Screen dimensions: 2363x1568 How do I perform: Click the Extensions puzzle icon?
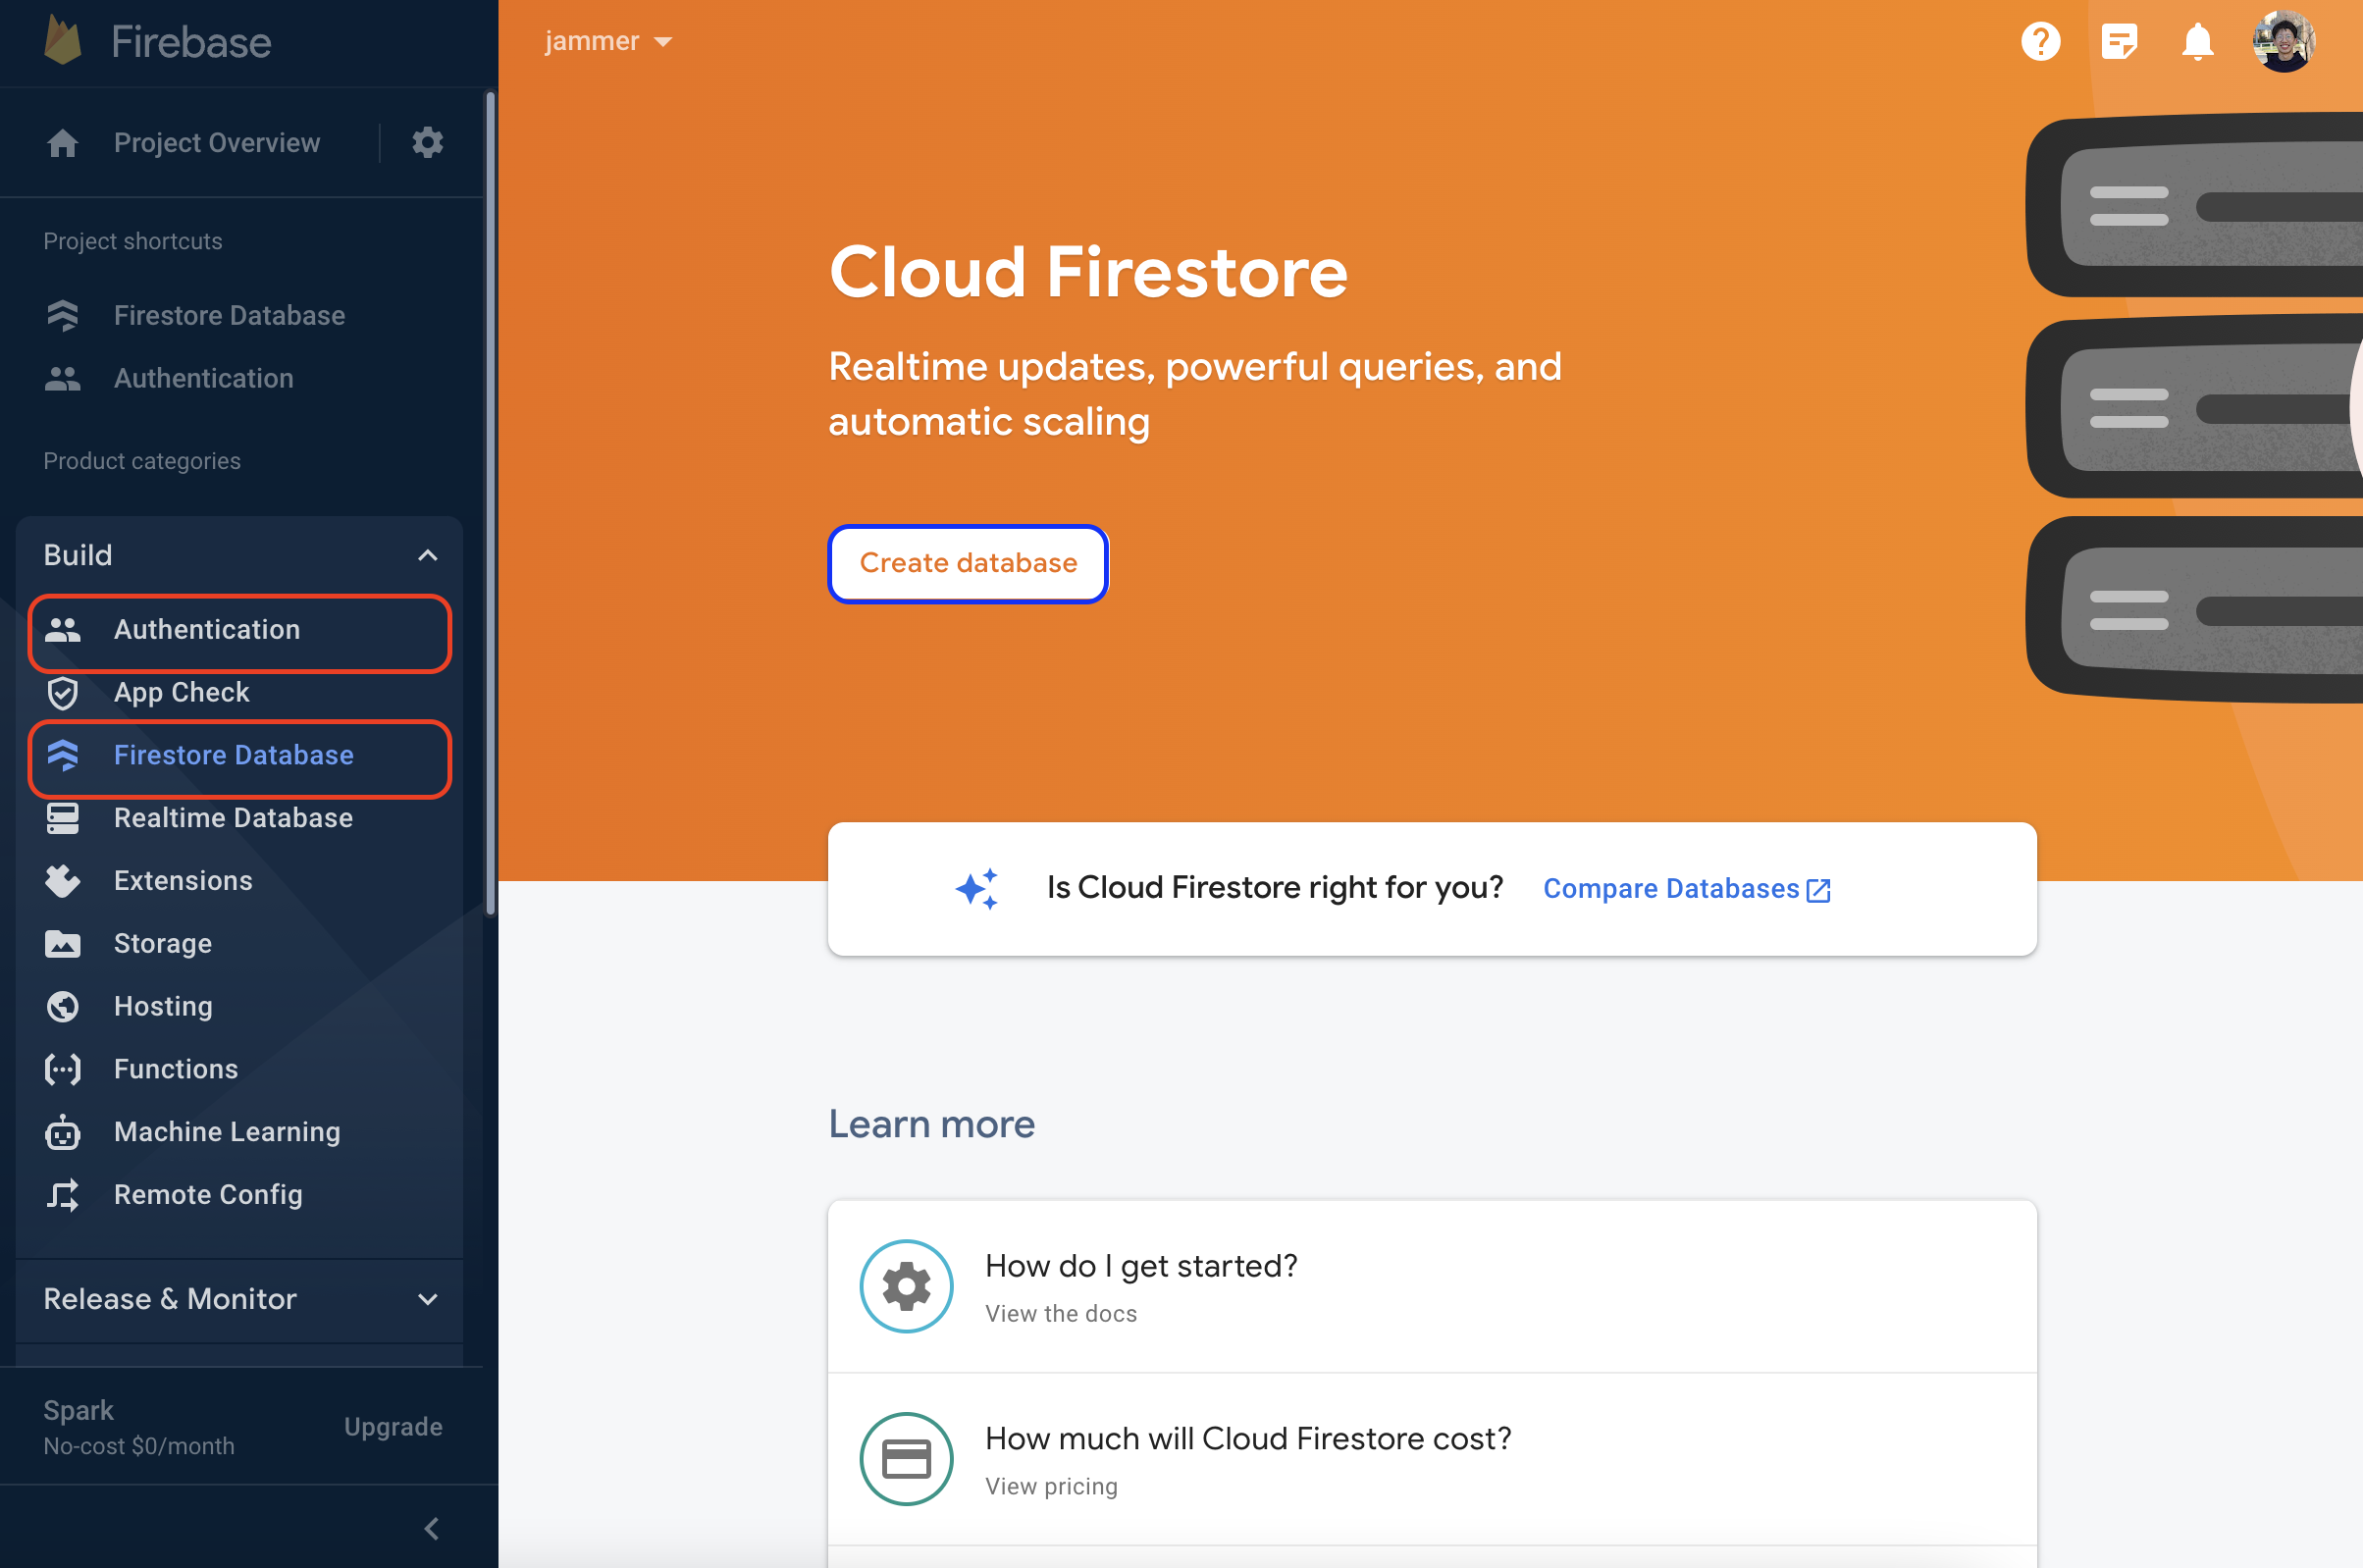63,880
